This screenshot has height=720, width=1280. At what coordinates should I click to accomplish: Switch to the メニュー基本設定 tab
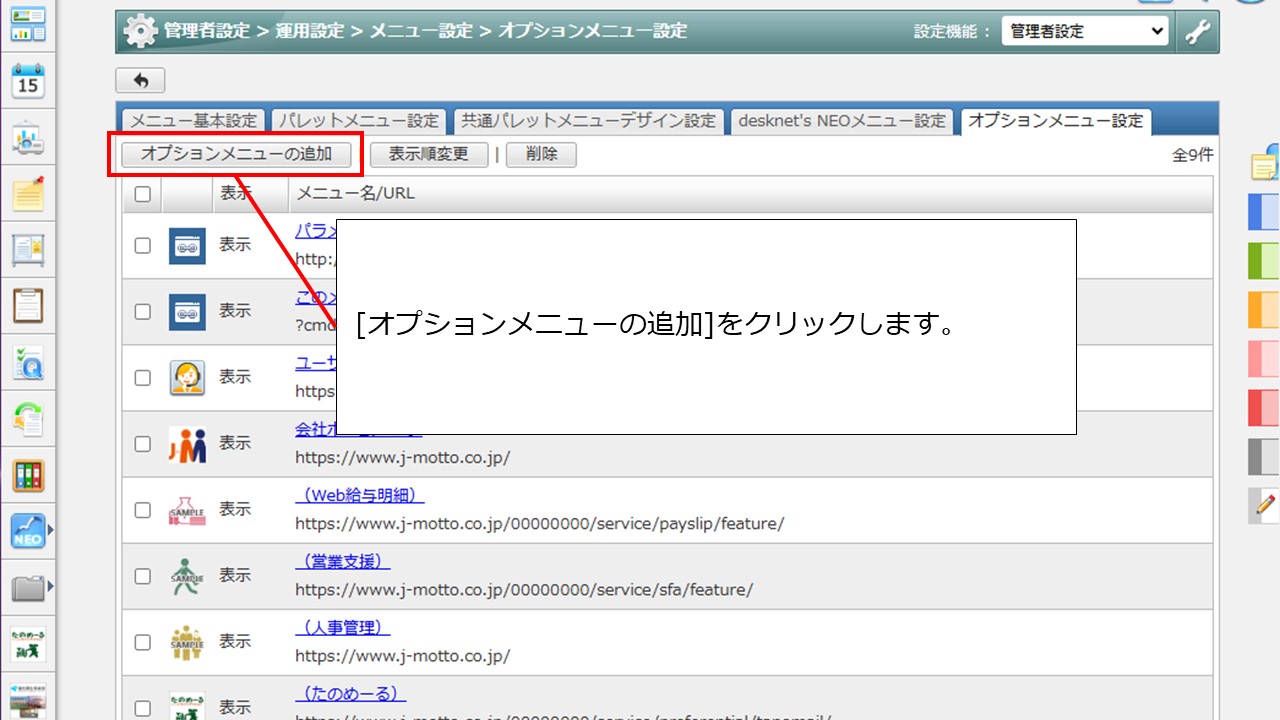point(194,121)
